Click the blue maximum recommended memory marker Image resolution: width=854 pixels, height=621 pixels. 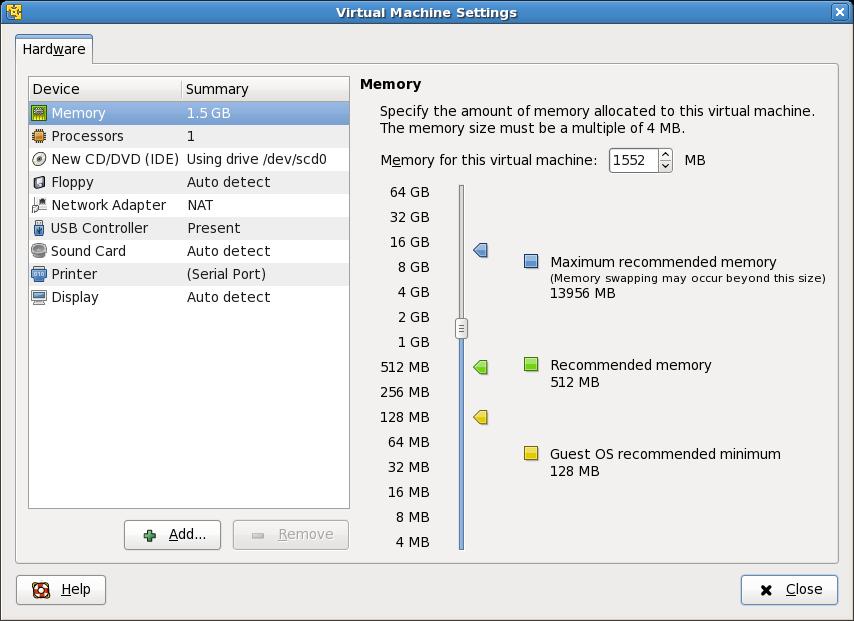[x=481, y=250]
